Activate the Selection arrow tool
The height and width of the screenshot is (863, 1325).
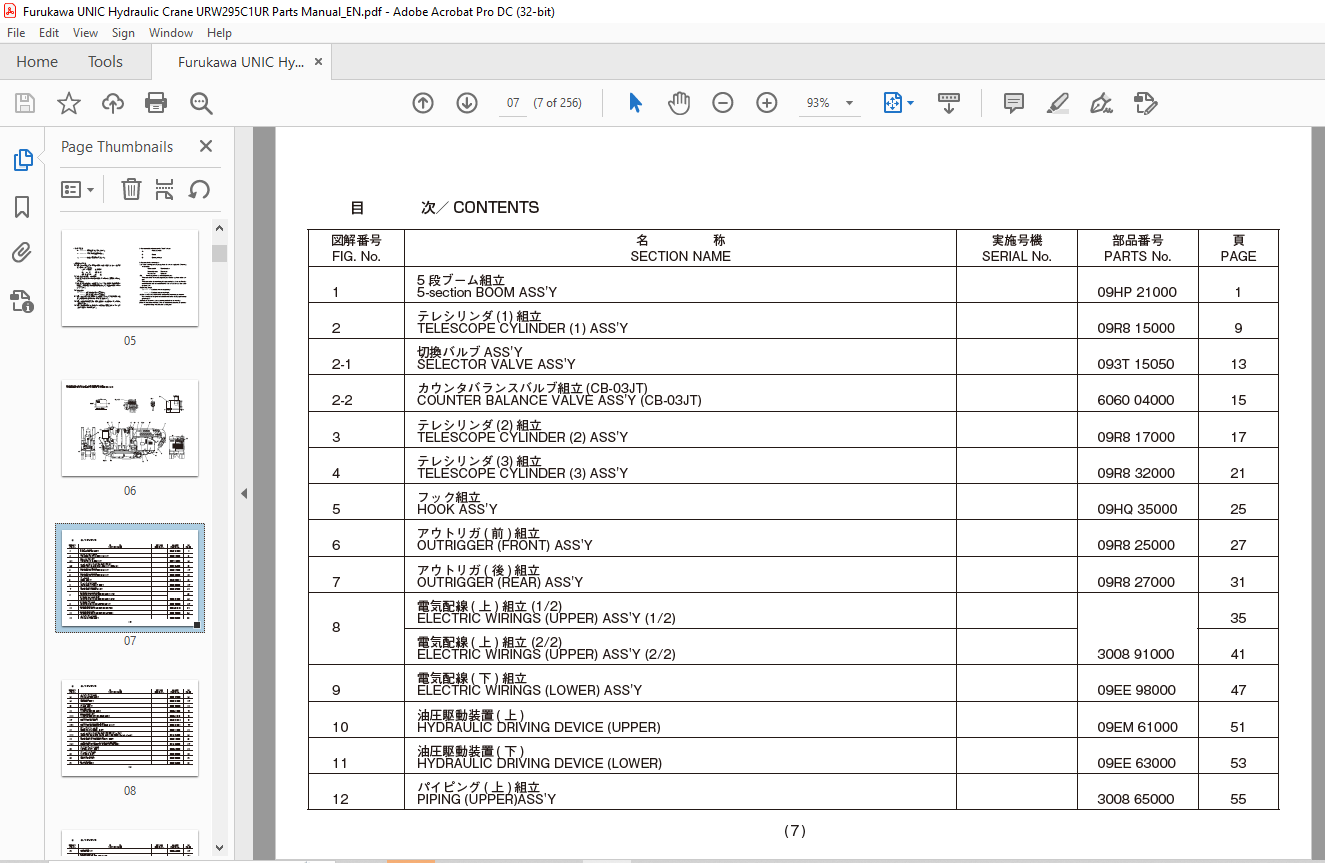pyautogui.click(x=635, y=103)
